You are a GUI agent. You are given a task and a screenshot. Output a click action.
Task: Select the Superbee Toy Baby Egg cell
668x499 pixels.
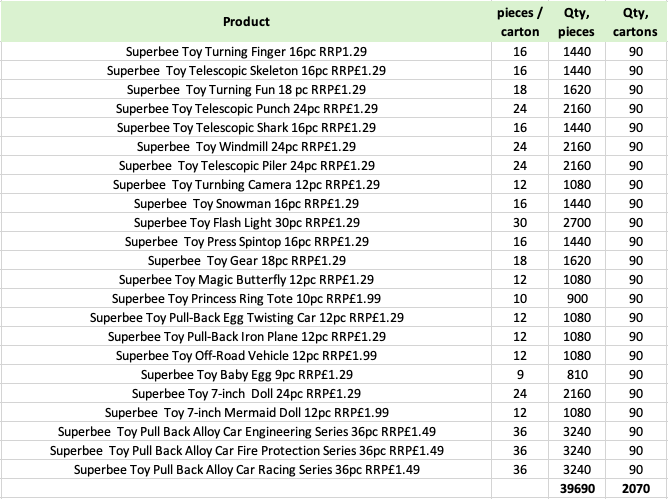click(x=246, y=375)
